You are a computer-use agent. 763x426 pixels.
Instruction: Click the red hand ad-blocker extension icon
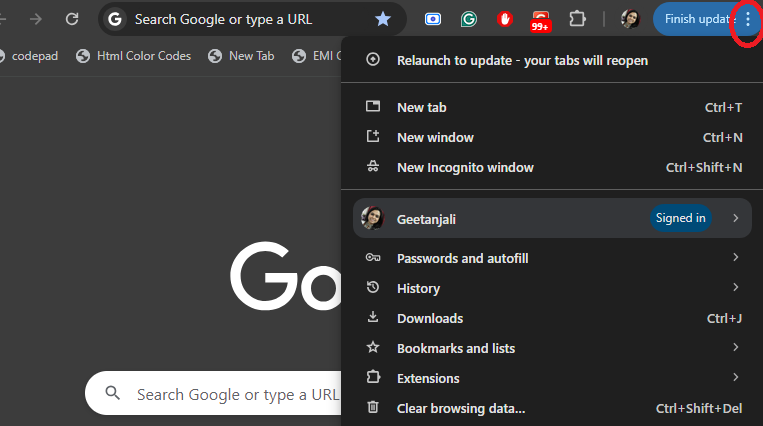click(505, 19)
